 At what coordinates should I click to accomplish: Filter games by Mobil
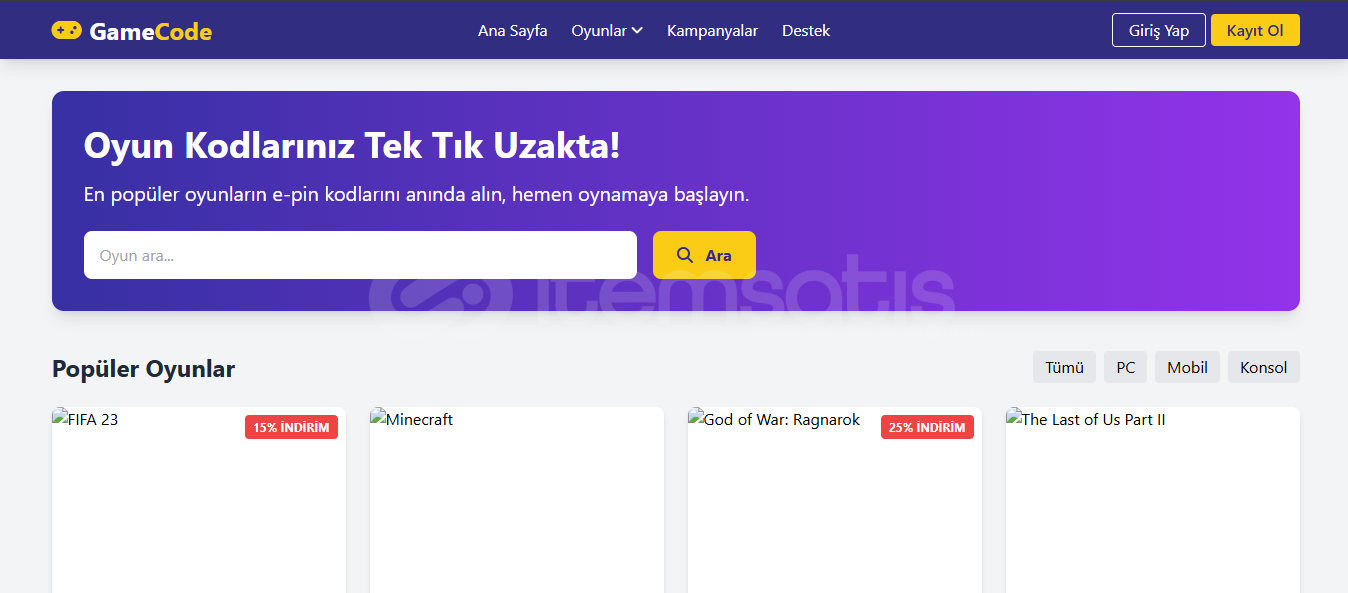point(1188,367)
